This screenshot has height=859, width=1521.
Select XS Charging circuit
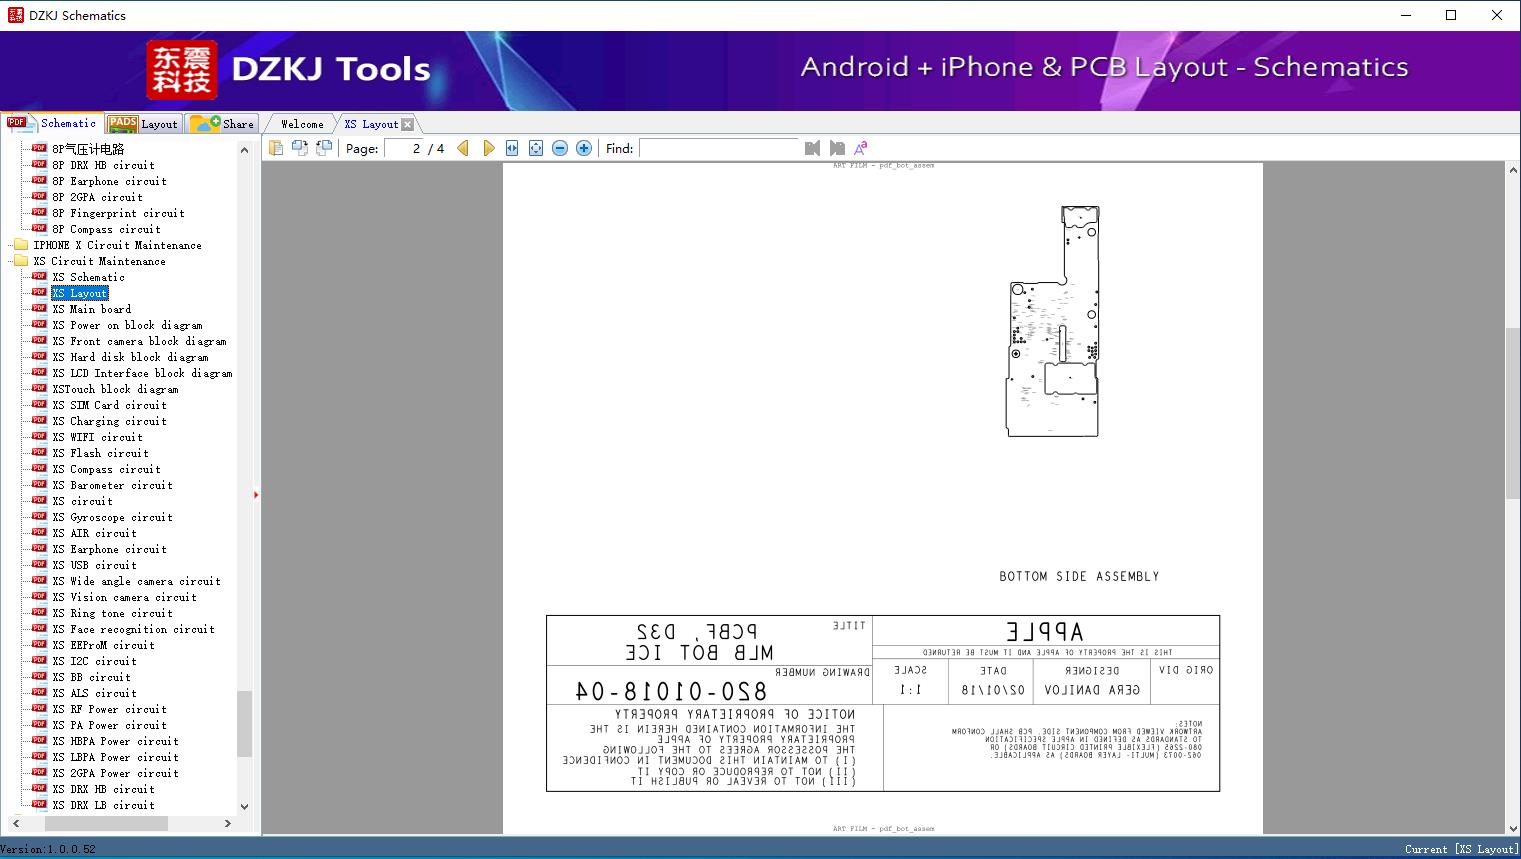pos(109,421)
